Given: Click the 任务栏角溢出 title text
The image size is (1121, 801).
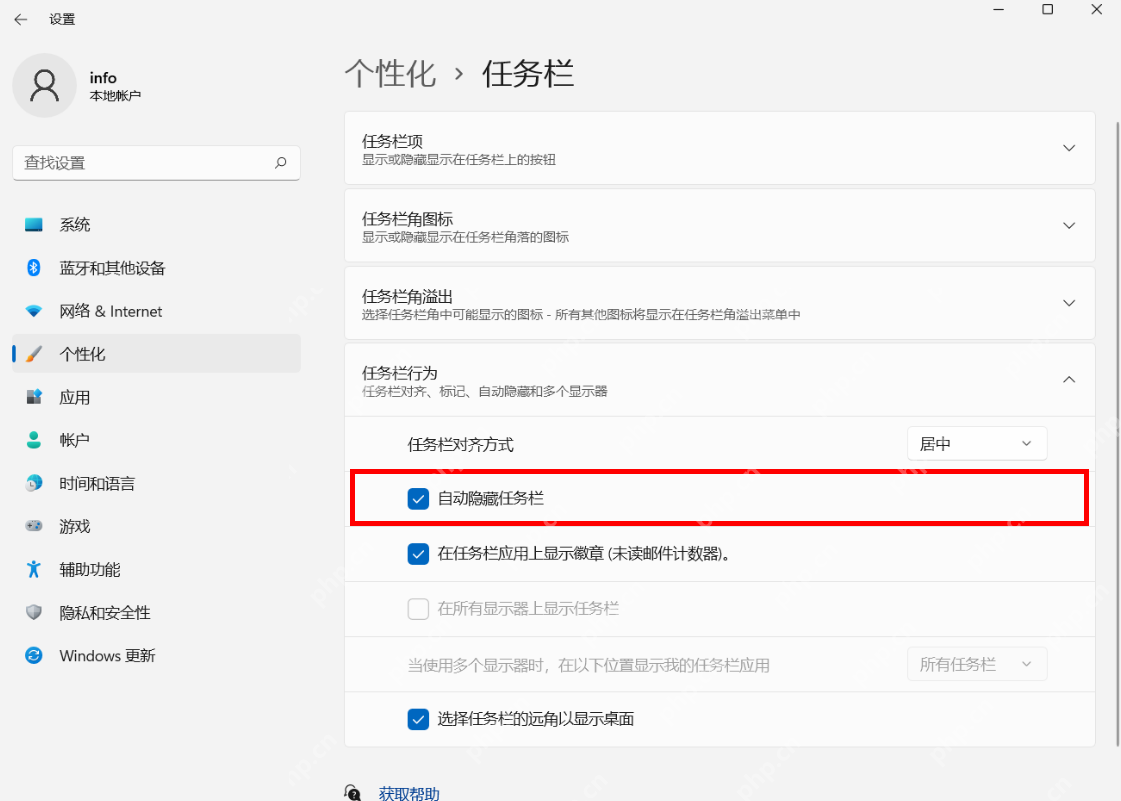Looking at the screenshot, I should coord(408,296).
